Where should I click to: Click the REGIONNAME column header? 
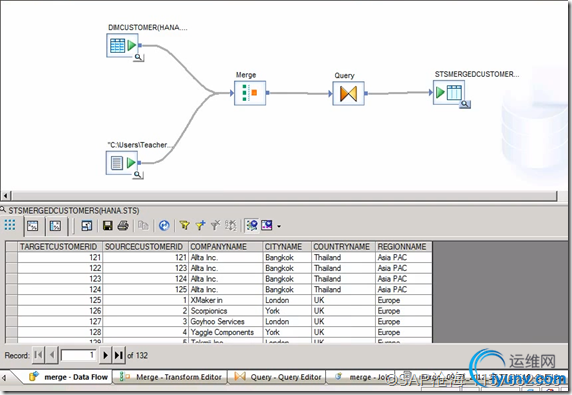pyautogui.click(x=404, y=247)
